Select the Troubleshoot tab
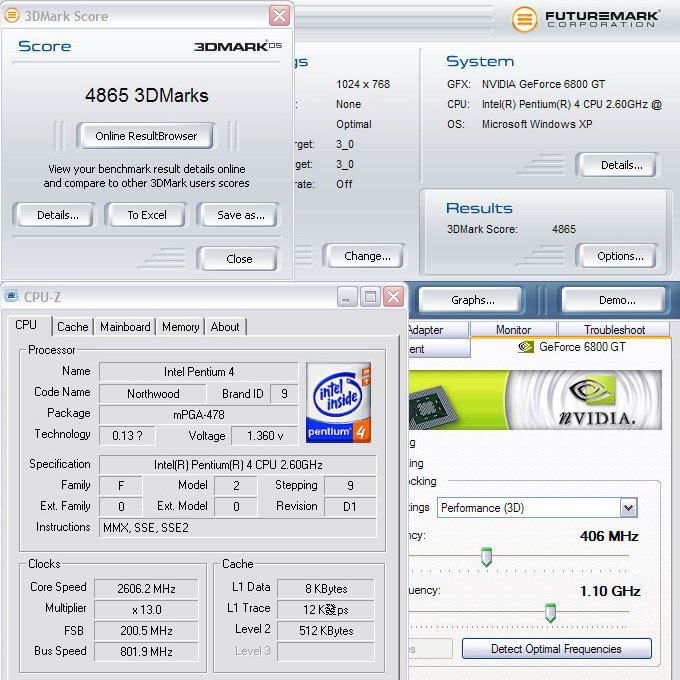 [614, 330]
